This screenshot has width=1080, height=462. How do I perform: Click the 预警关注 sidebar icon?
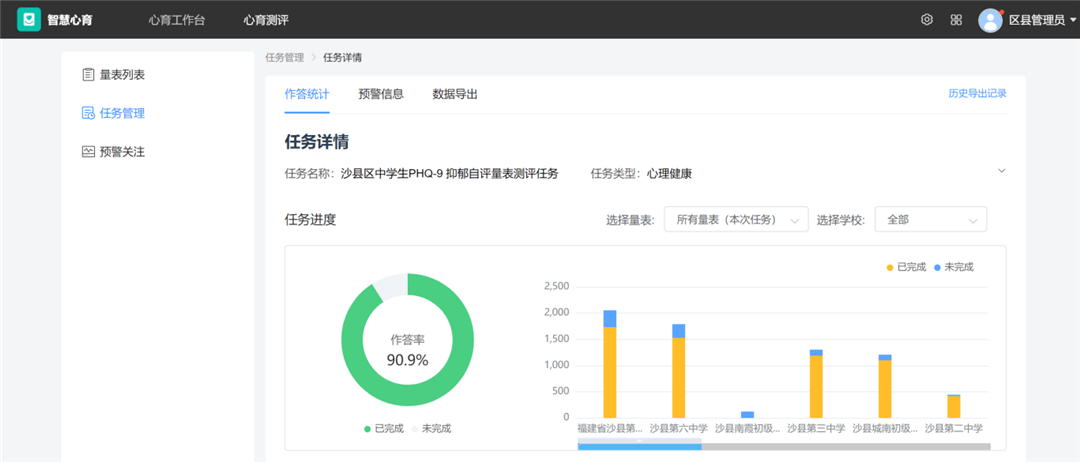[88, 152]
